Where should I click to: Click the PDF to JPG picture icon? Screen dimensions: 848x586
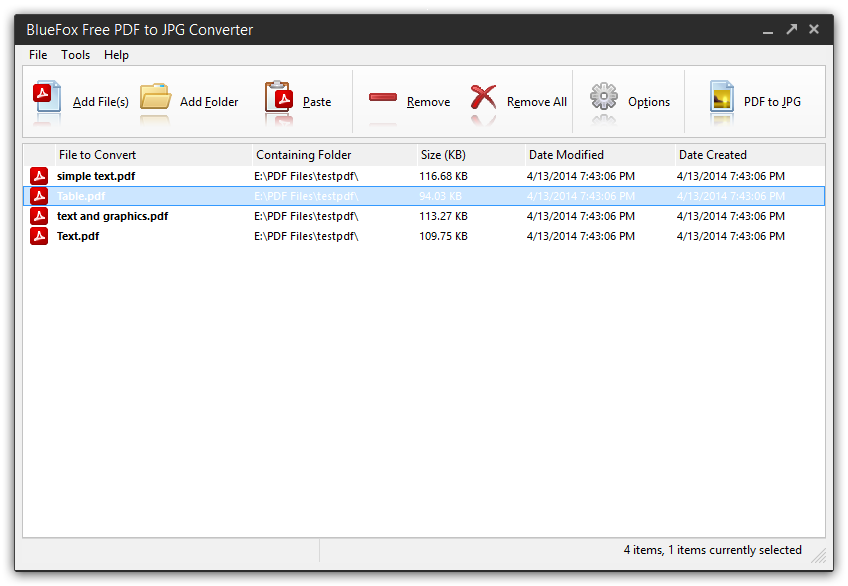[x=722, y=97]
